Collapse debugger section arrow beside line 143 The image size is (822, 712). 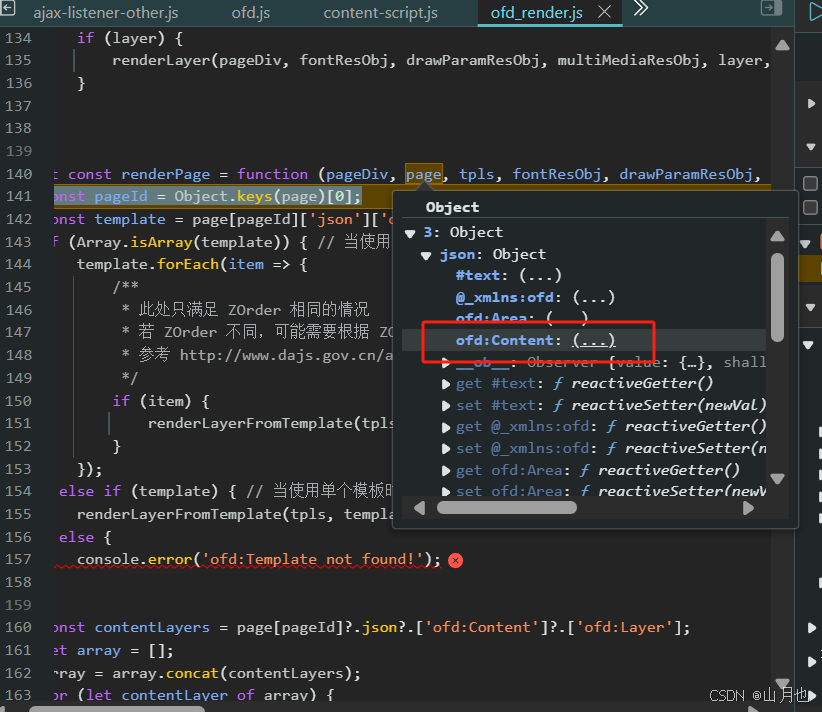[x=805, y=244]
